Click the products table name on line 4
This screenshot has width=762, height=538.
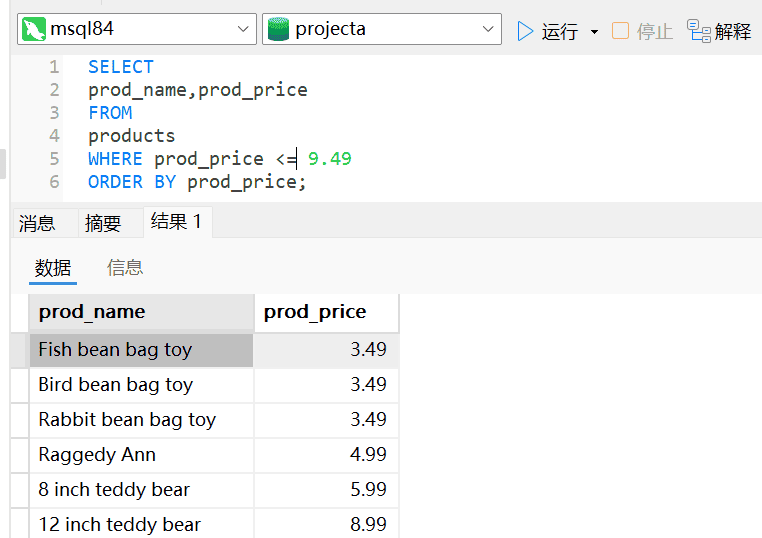[x=132, y=136]
